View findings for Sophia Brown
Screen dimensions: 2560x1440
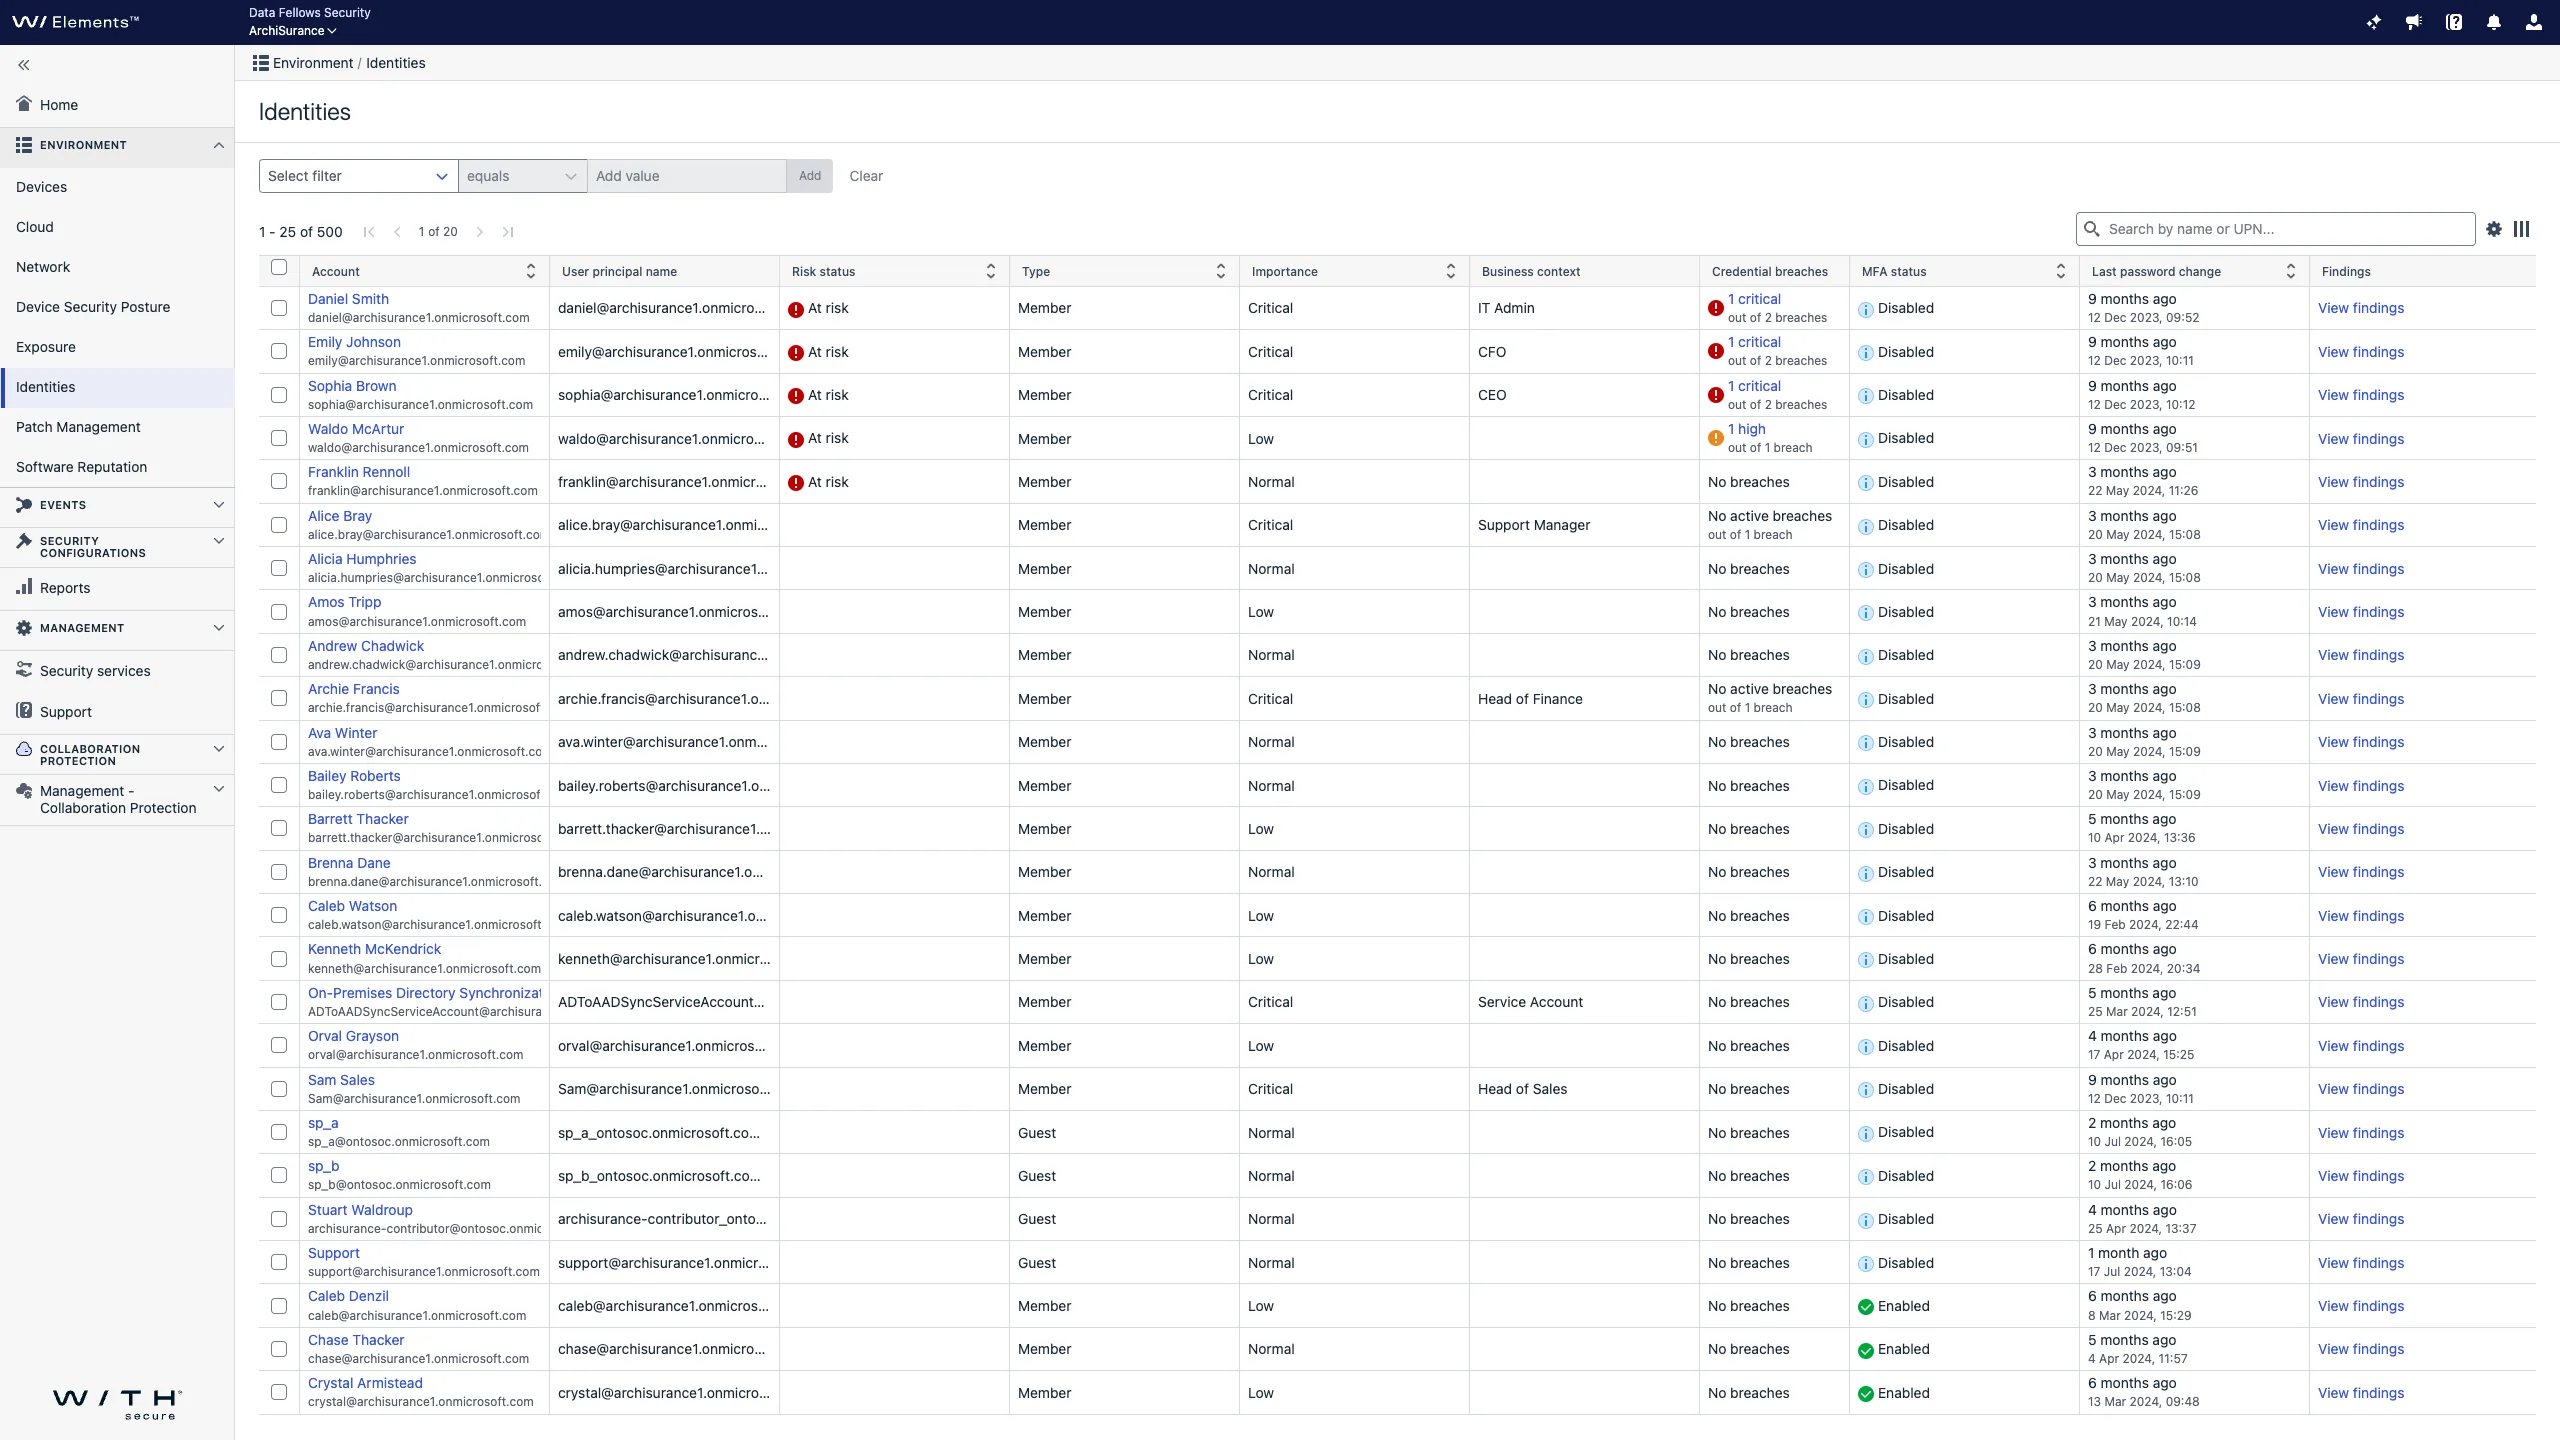2360,395
